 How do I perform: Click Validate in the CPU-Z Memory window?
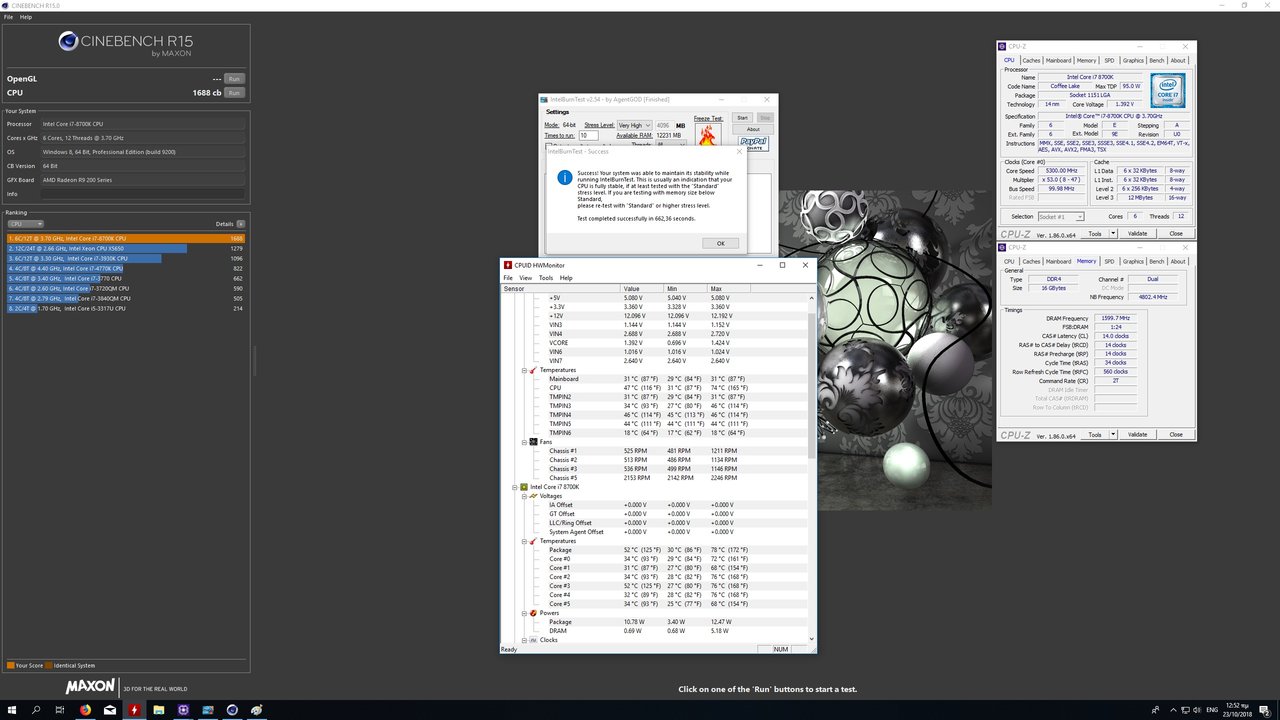tap(1138, 435)
